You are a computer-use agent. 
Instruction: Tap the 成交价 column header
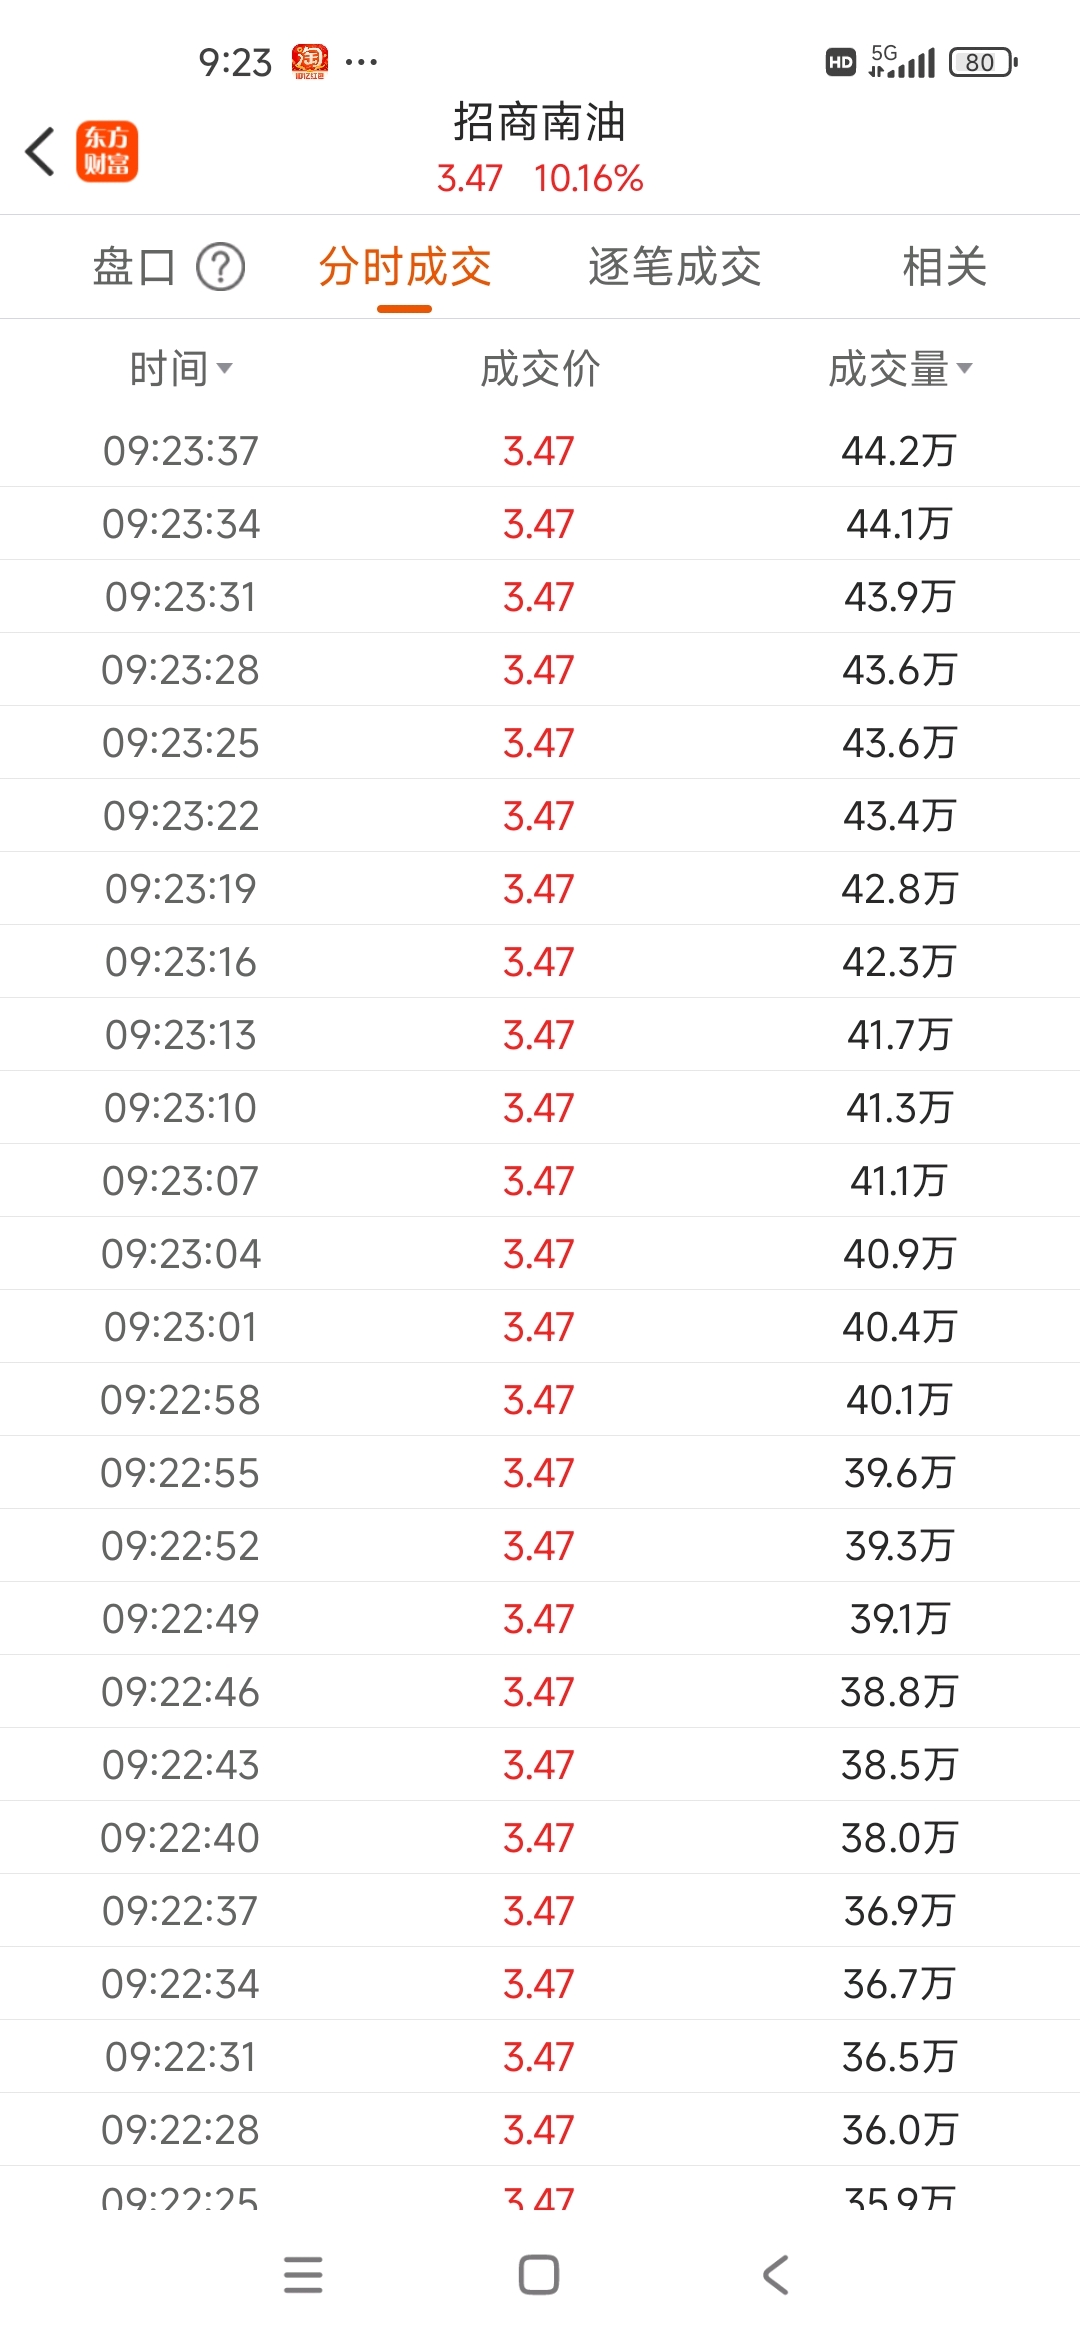[x=540, y=369]
